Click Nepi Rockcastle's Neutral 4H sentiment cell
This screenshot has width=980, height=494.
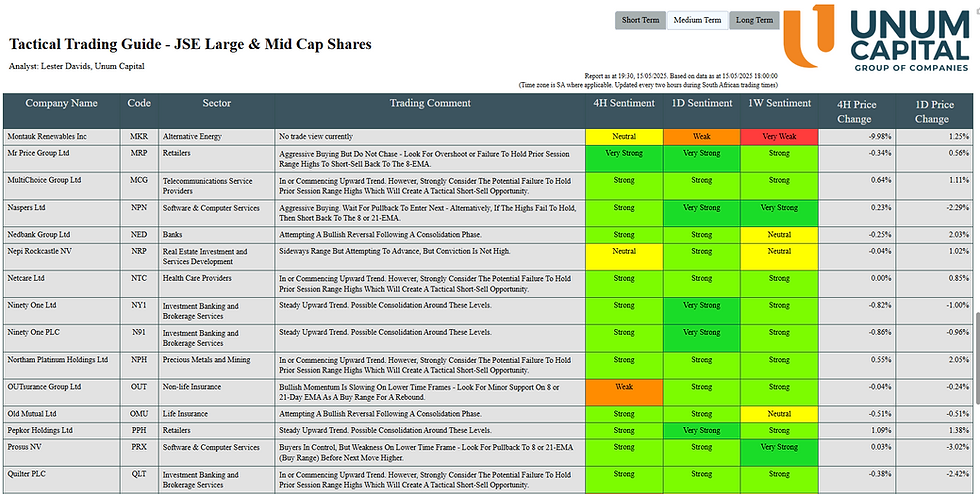point(624,256)
